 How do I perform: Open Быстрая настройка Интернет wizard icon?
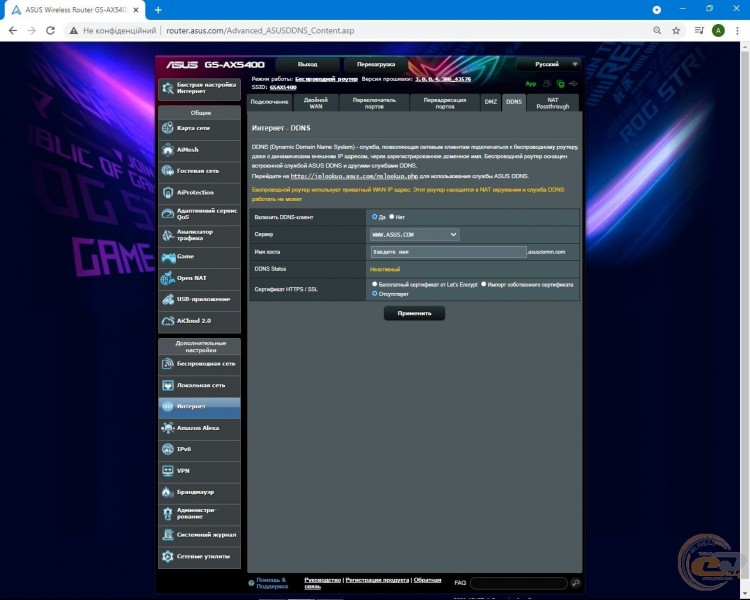(x=167, y=88)
